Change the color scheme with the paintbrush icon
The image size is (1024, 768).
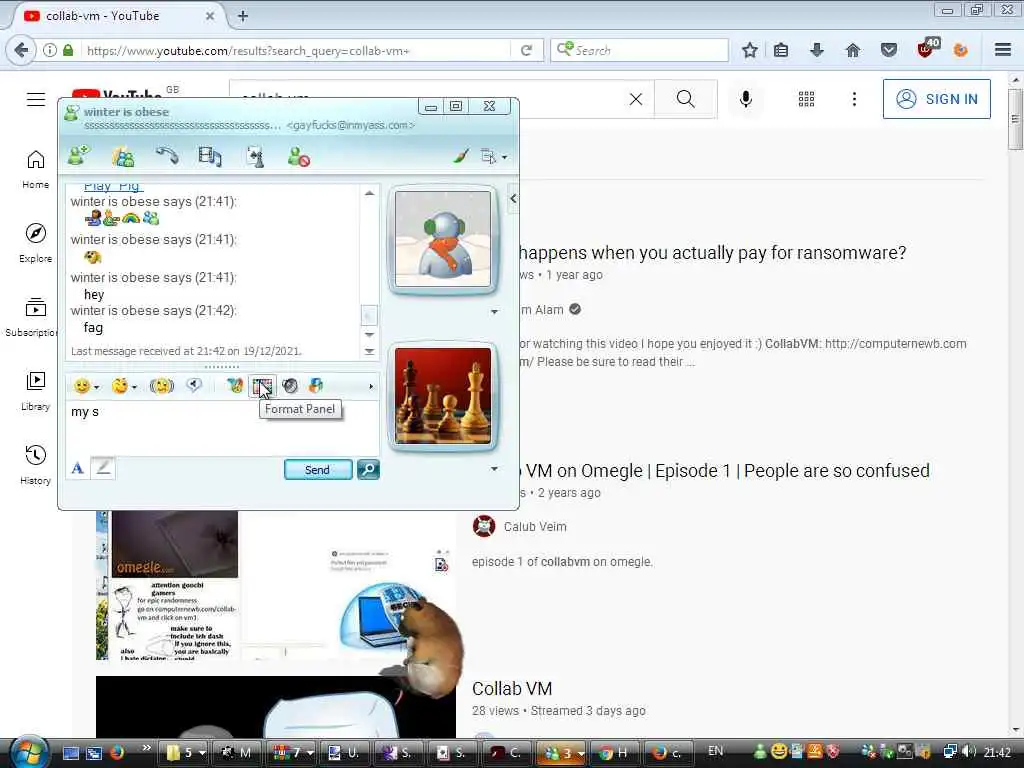462,156
